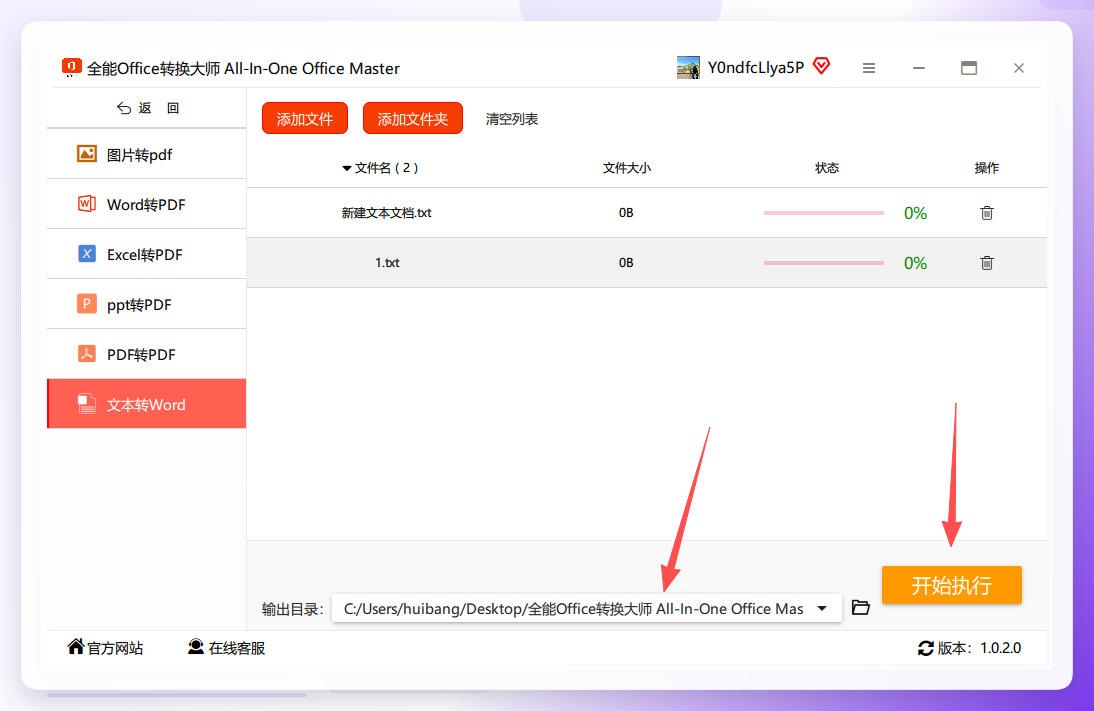The width and height of the screenshot is (1094, 711).
Task: Click the 状态 column header
Action: (827, 168)
